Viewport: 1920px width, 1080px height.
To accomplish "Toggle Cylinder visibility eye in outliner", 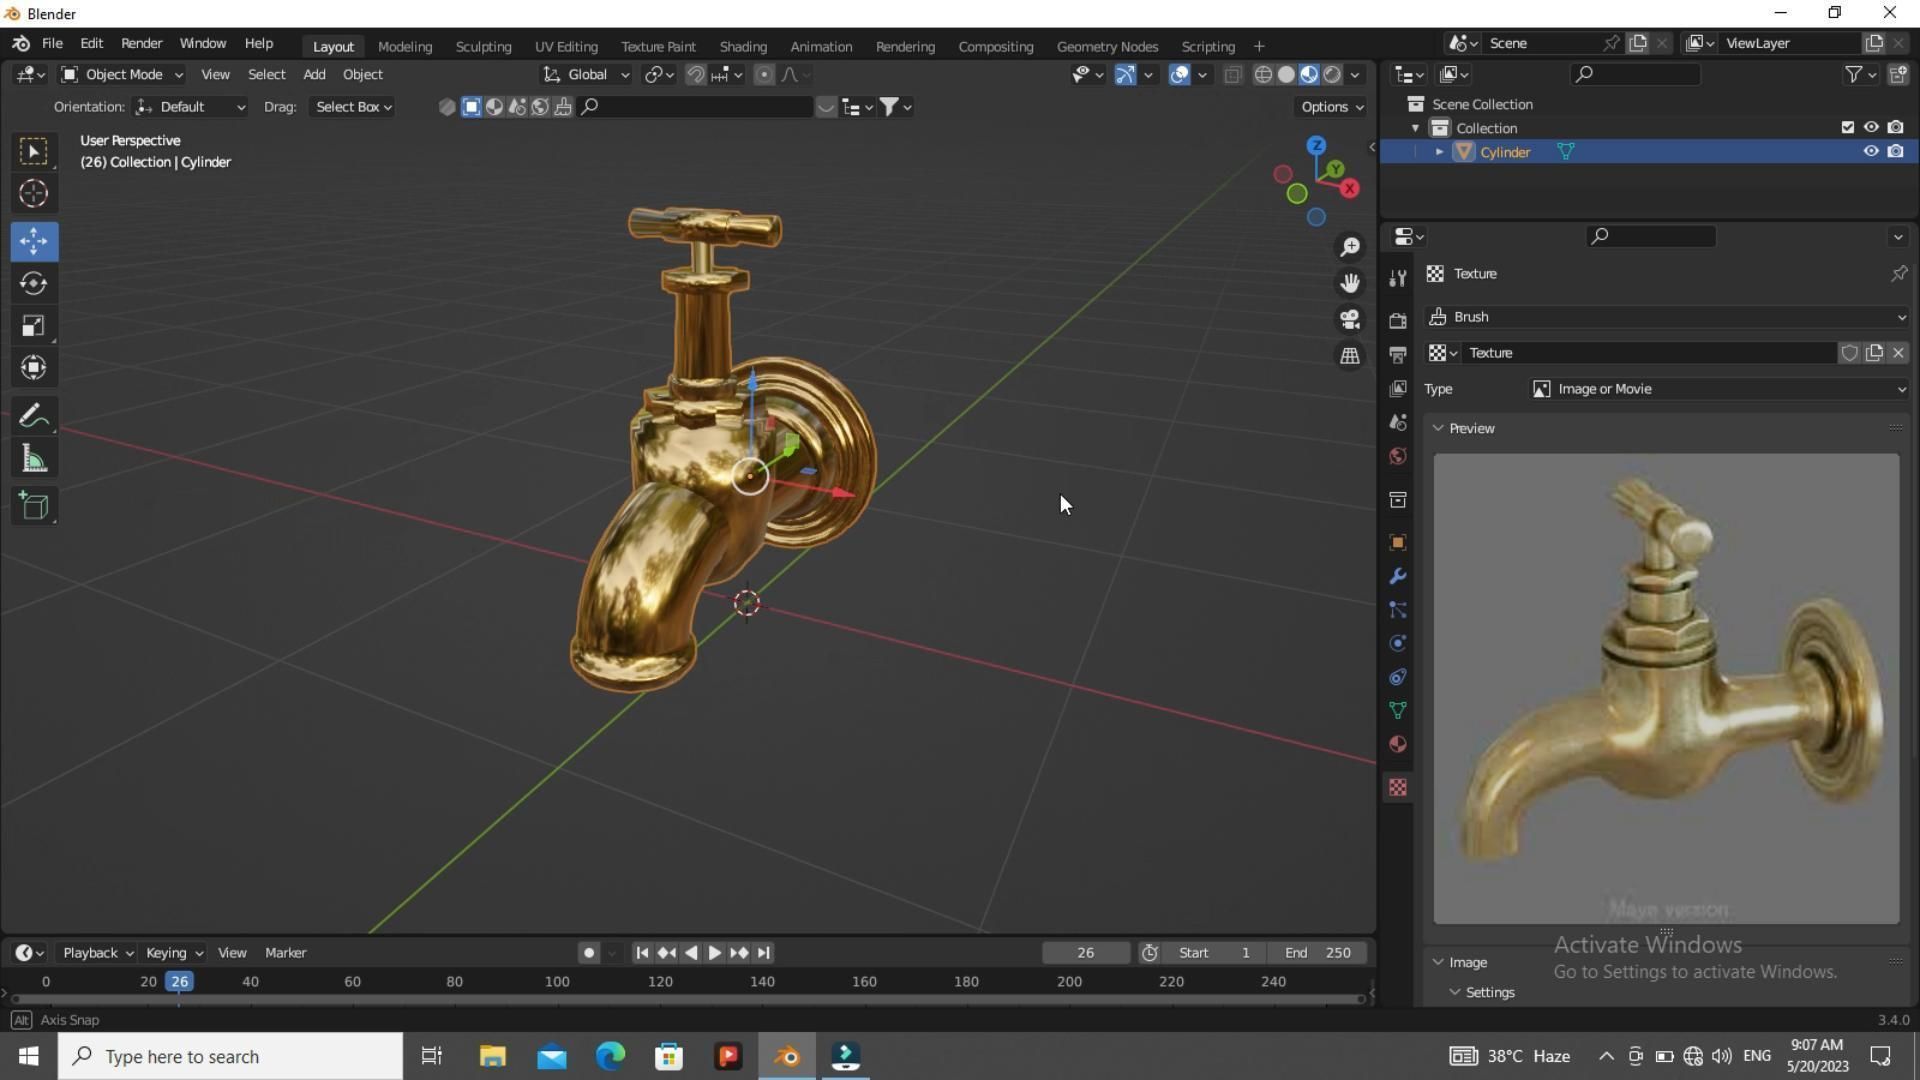I will click(1870, 151).
